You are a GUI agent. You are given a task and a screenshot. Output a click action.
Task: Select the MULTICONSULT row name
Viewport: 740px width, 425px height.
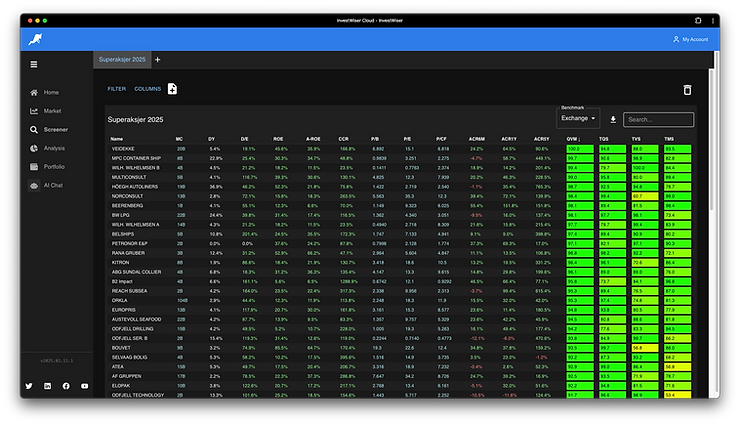(129, 177)
